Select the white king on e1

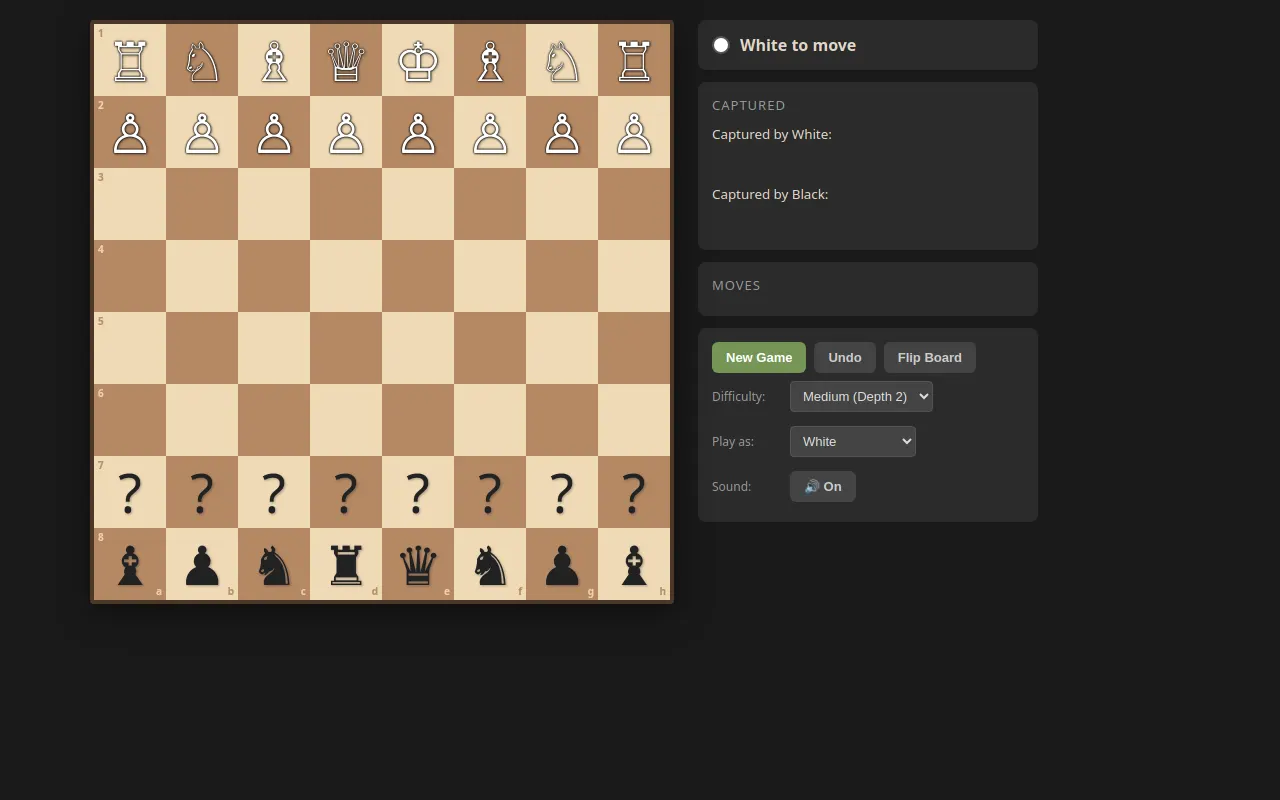(418, 60)
